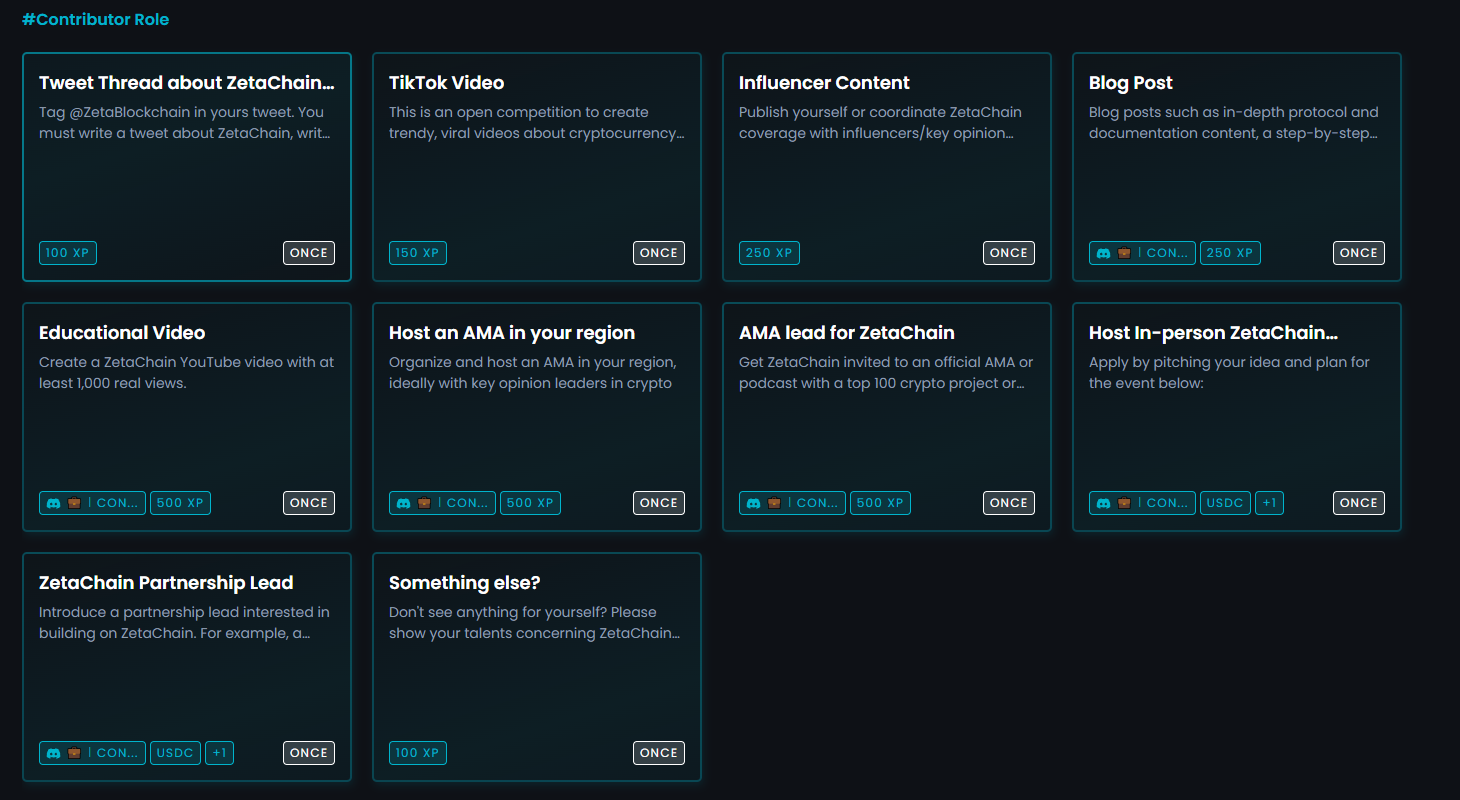Click 500 XP badge on Host an AMA
Image resolution: width=1460 pixels, height=800 pixels.
pos(530,503)
